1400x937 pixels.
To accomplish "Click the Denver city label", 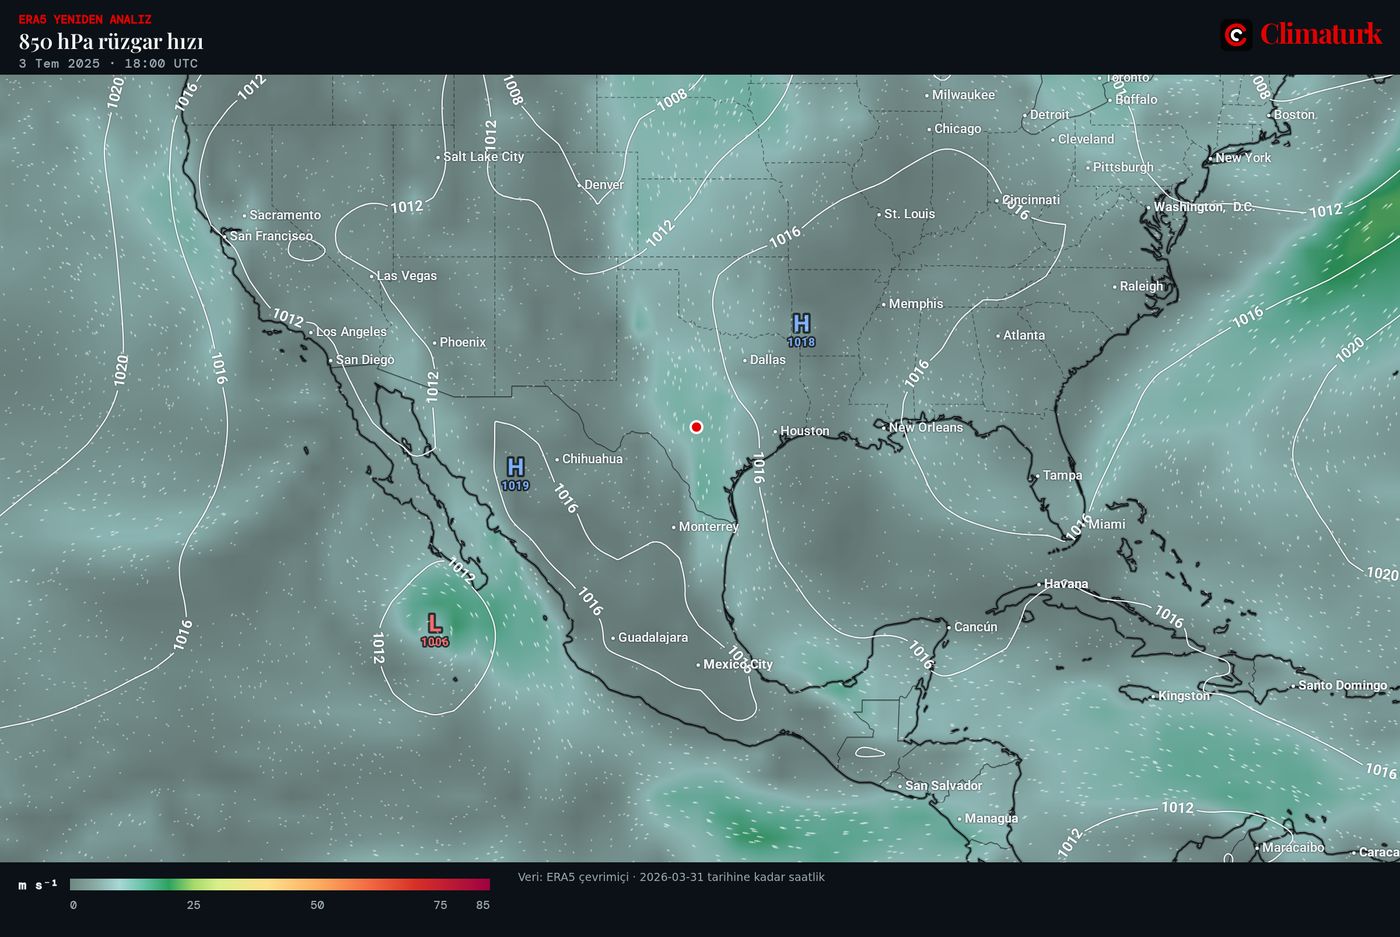I will point(603,184).
